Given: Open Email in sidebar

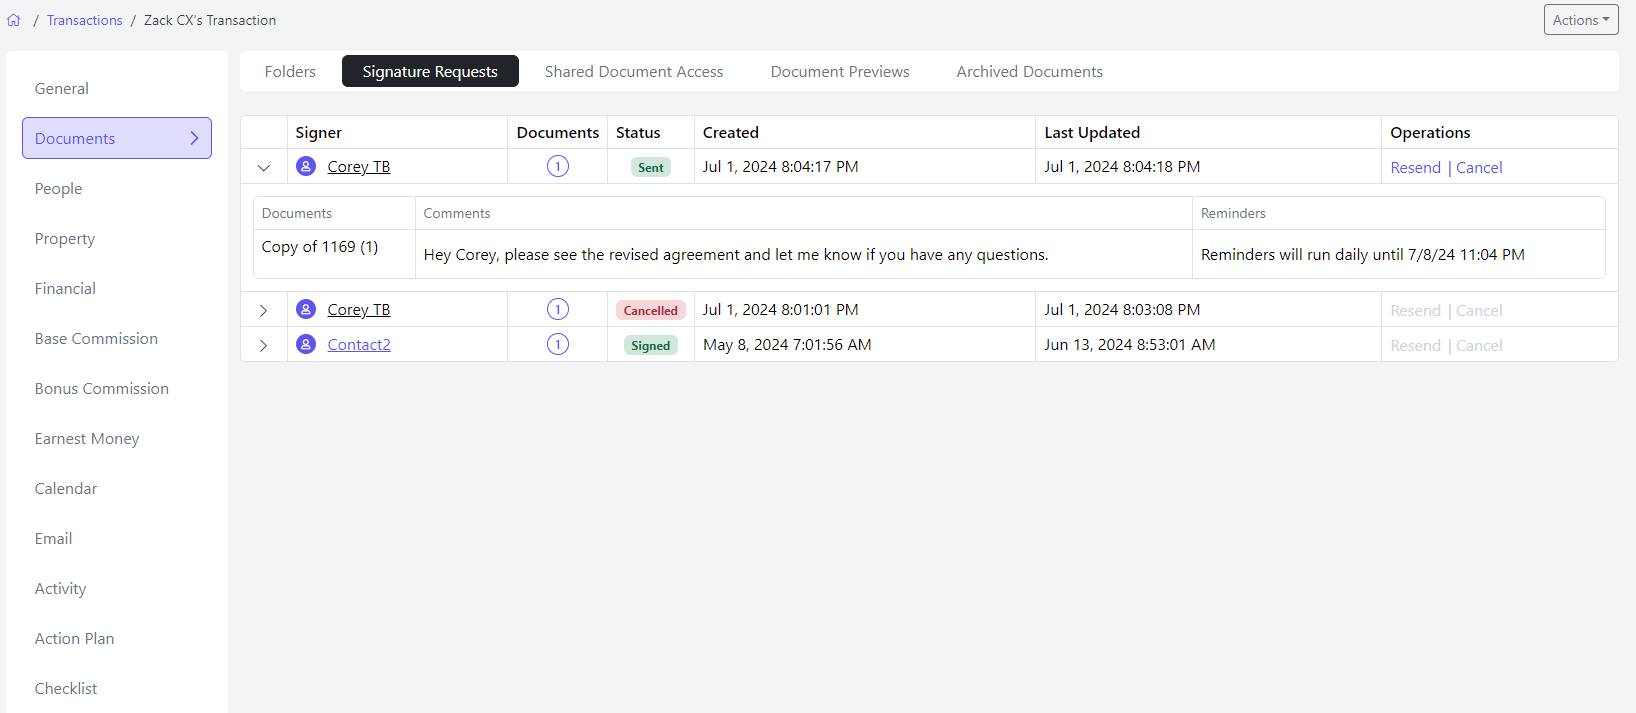Looking at the screenshot, I should coord(54,538).
